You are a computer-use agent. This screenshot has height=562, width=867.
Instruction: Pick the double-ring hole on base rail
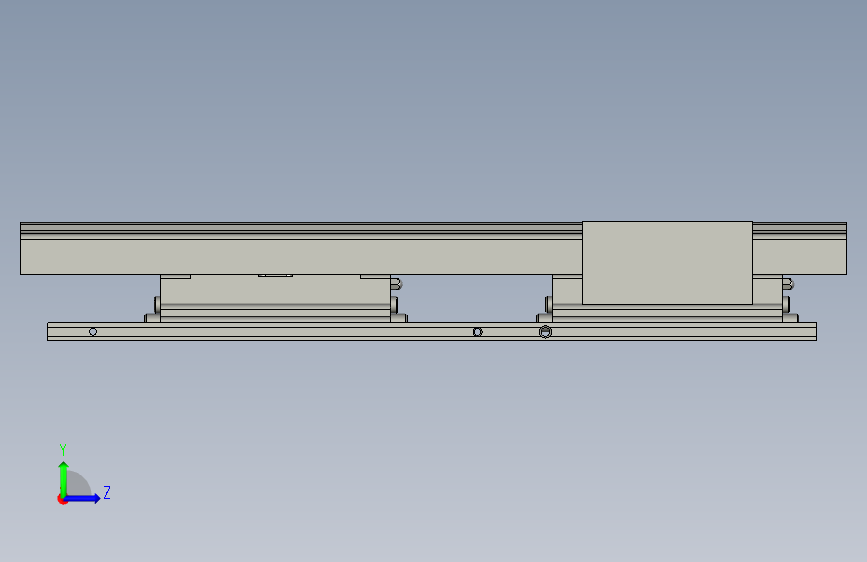pos(545,332)
